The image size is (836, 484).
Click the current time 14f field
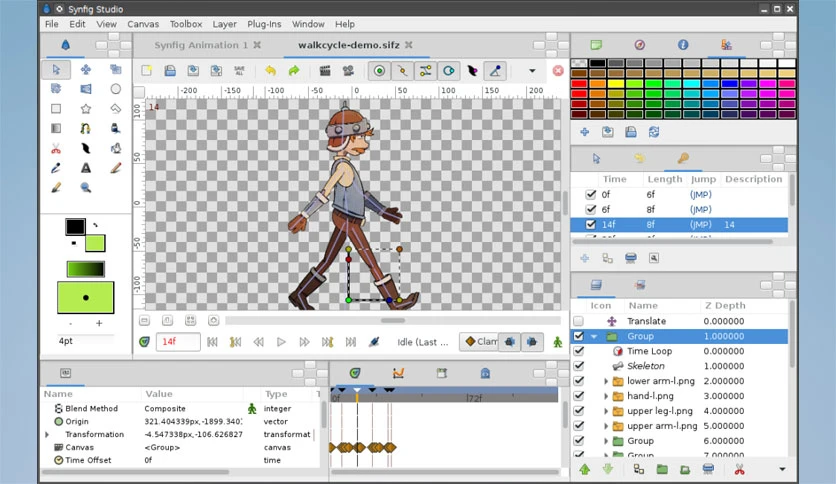(178, 342)
